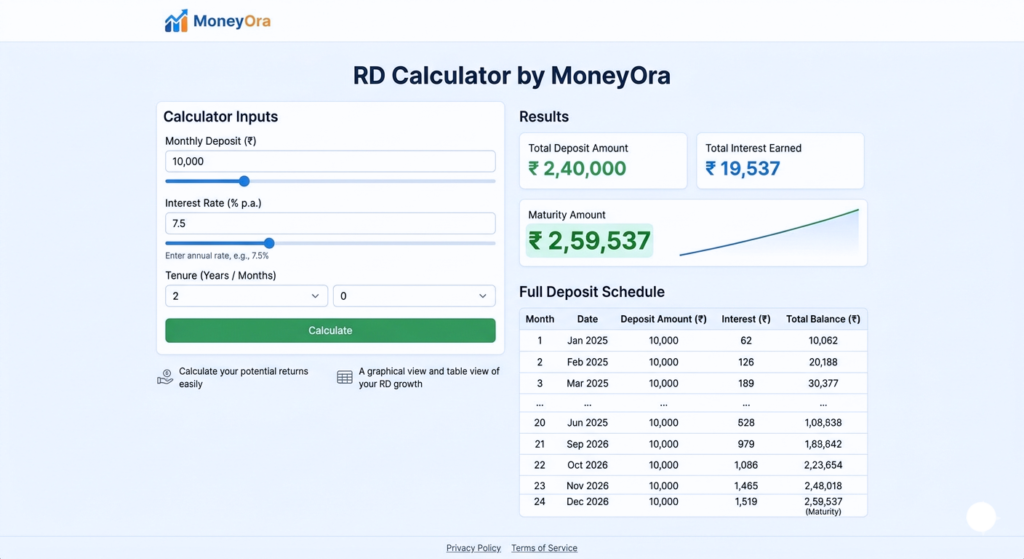Click the 20,188 total balance cell
Viewport: 1024px width, 559px height.
click(x=823, y=362)
